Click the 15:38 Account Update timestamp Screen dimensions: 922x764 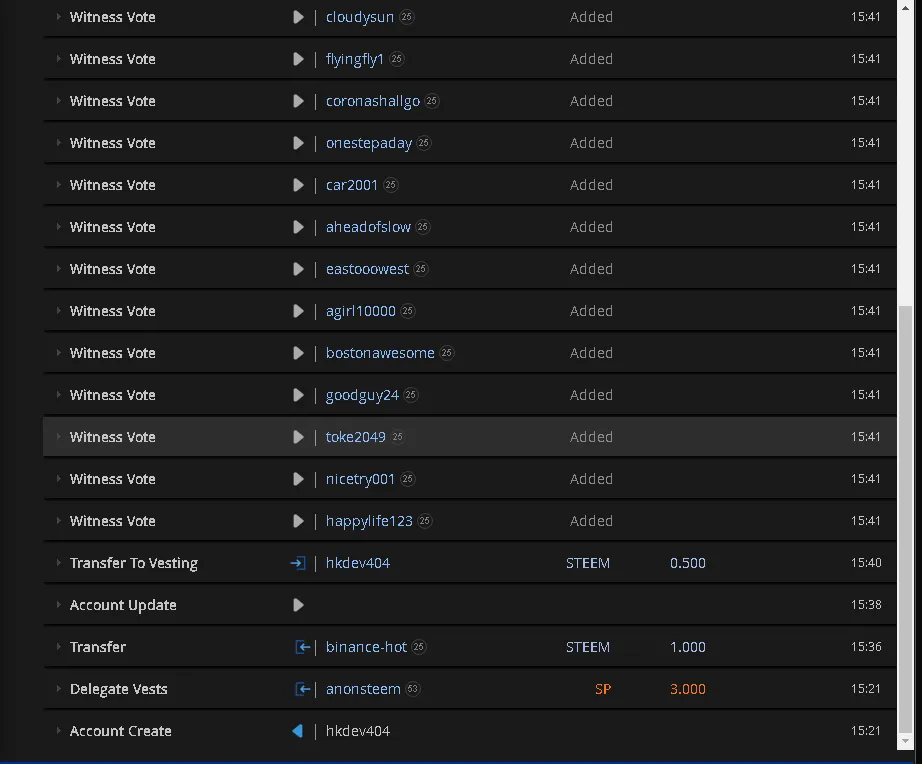click(x=866, y=605)
